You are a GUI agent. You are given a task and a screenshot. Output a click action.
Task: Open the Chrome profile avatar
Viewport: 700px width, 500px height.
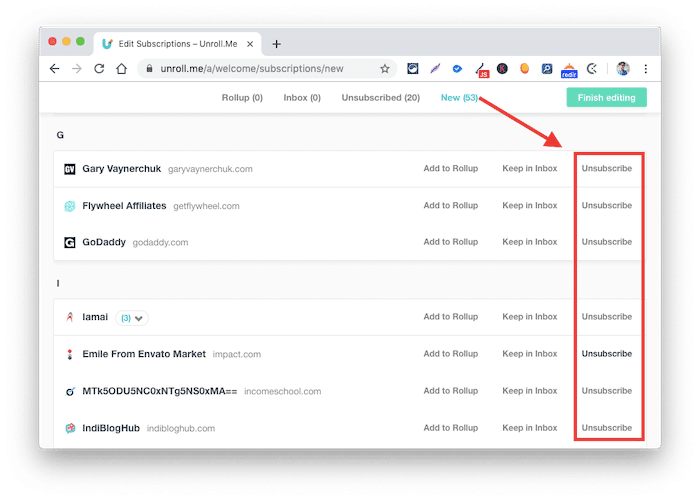[x=623, y=69]
